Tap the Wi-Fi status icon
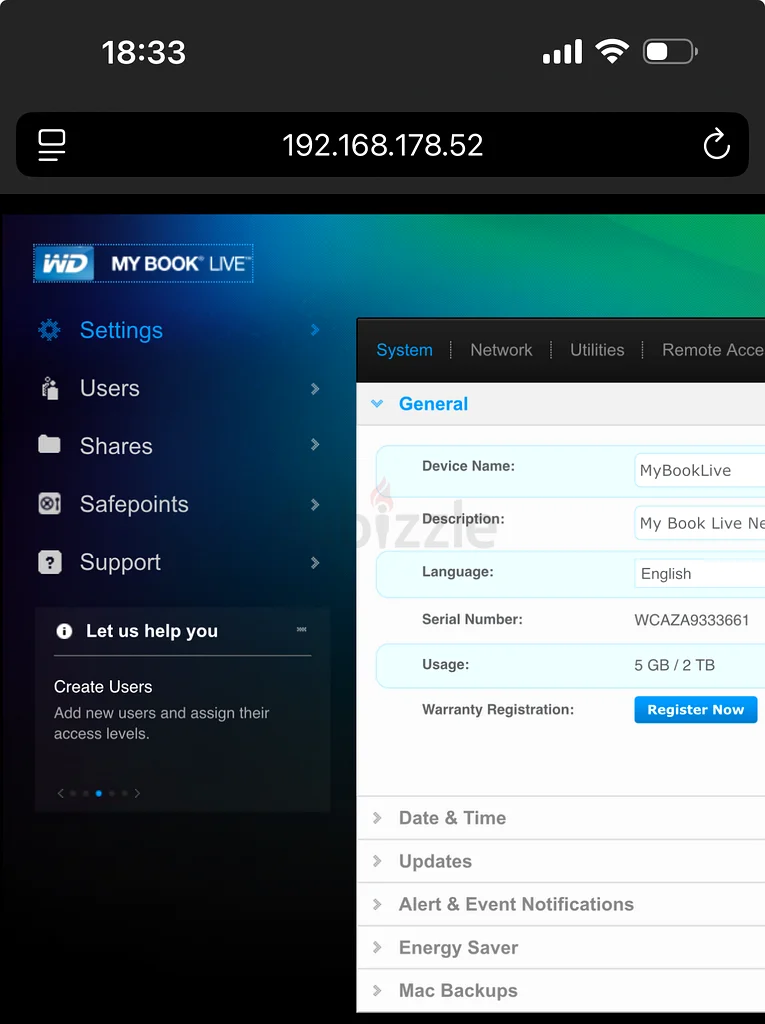This screenshot has height=1024, width=765. (611, 51)
